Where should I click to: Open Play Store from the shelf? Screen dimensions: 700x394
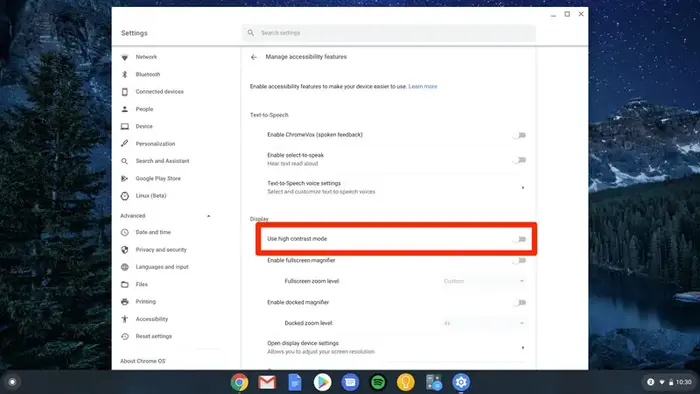click(322, 382)
